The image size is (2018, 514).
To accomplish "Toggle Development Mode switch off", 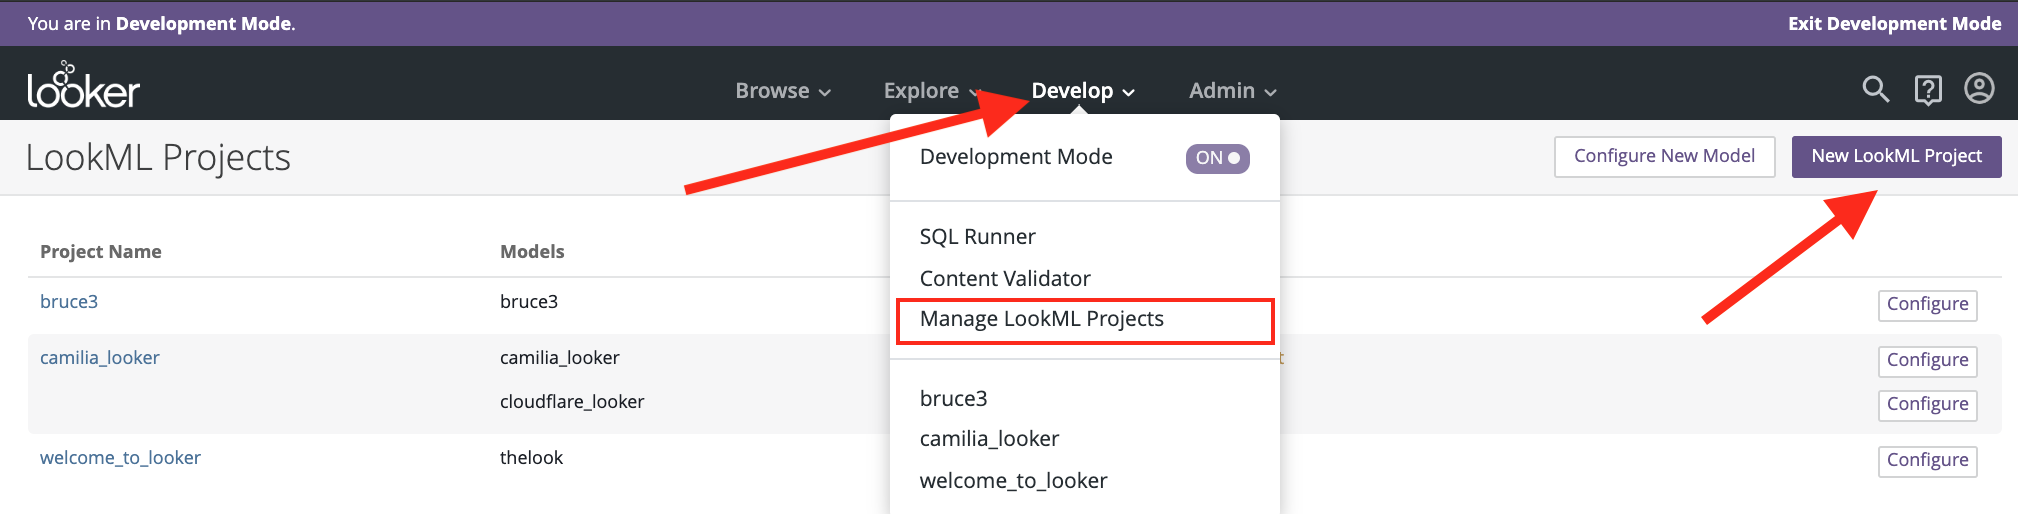I will point(1217,158).
